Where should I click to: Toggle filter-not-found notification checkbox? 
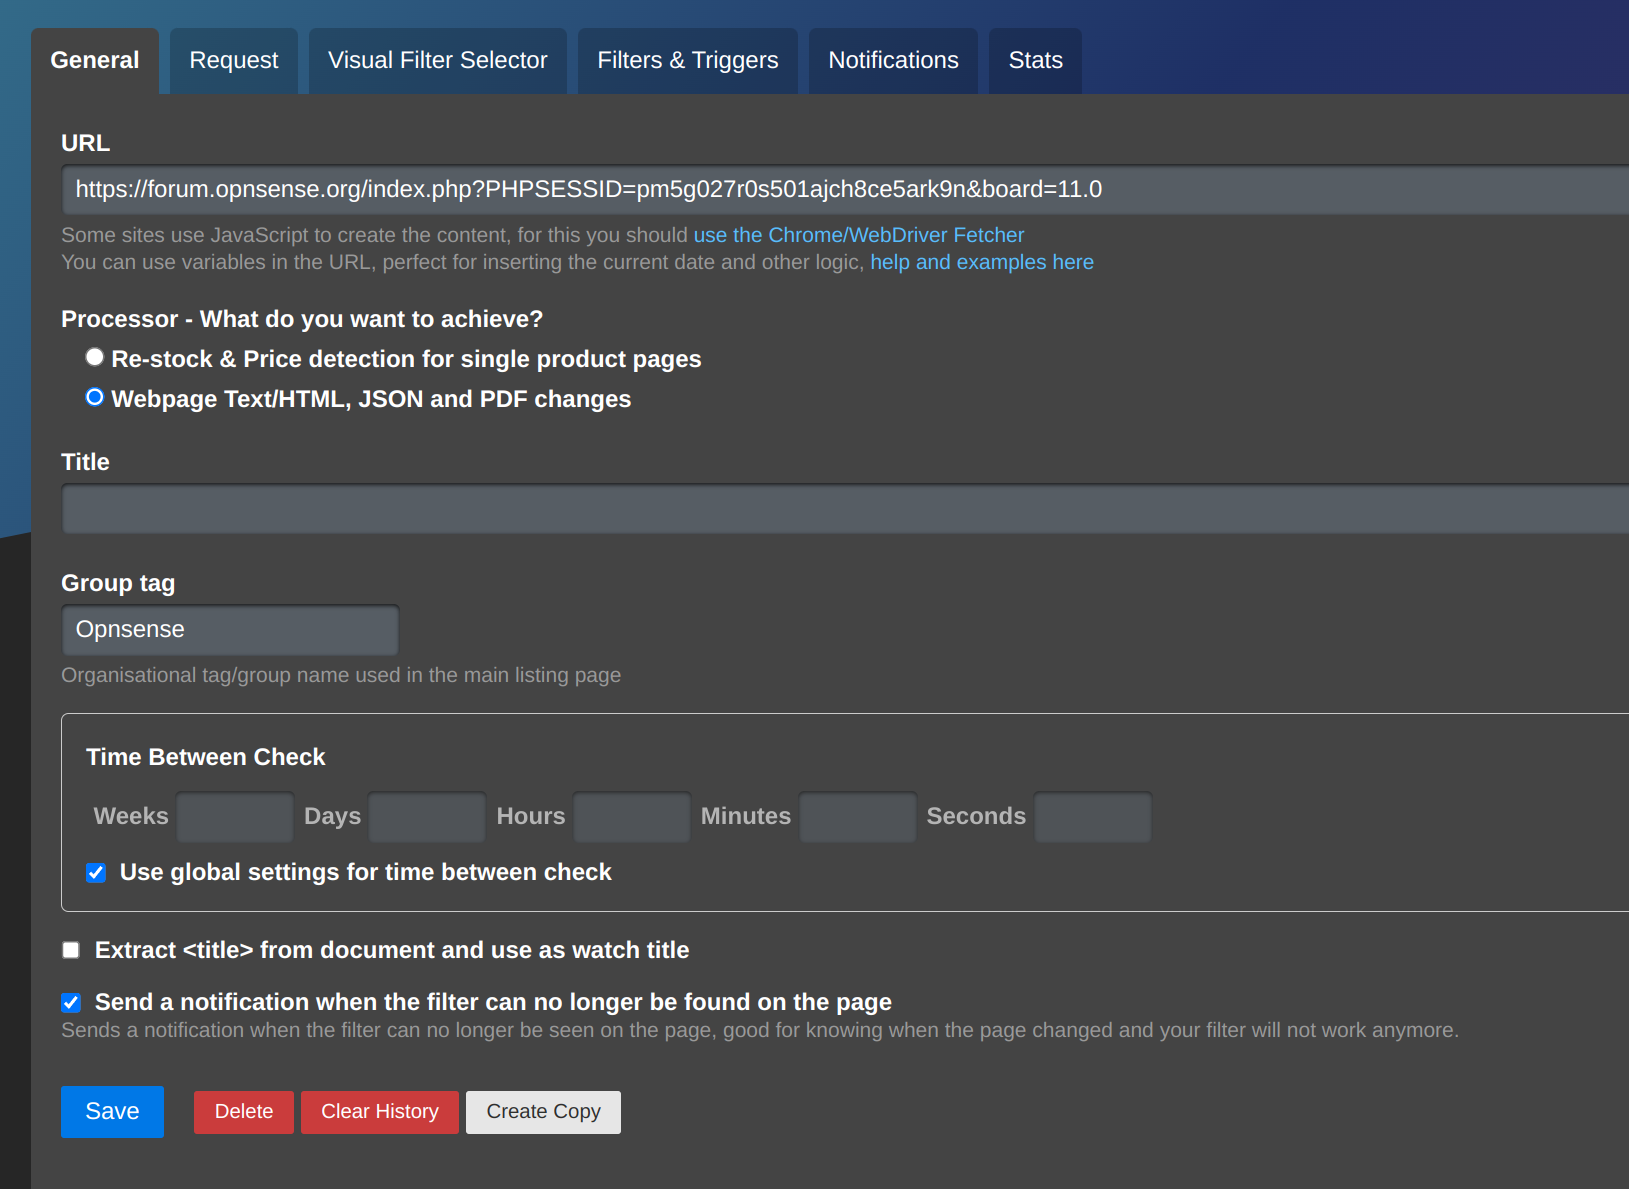click(71, 1002)
